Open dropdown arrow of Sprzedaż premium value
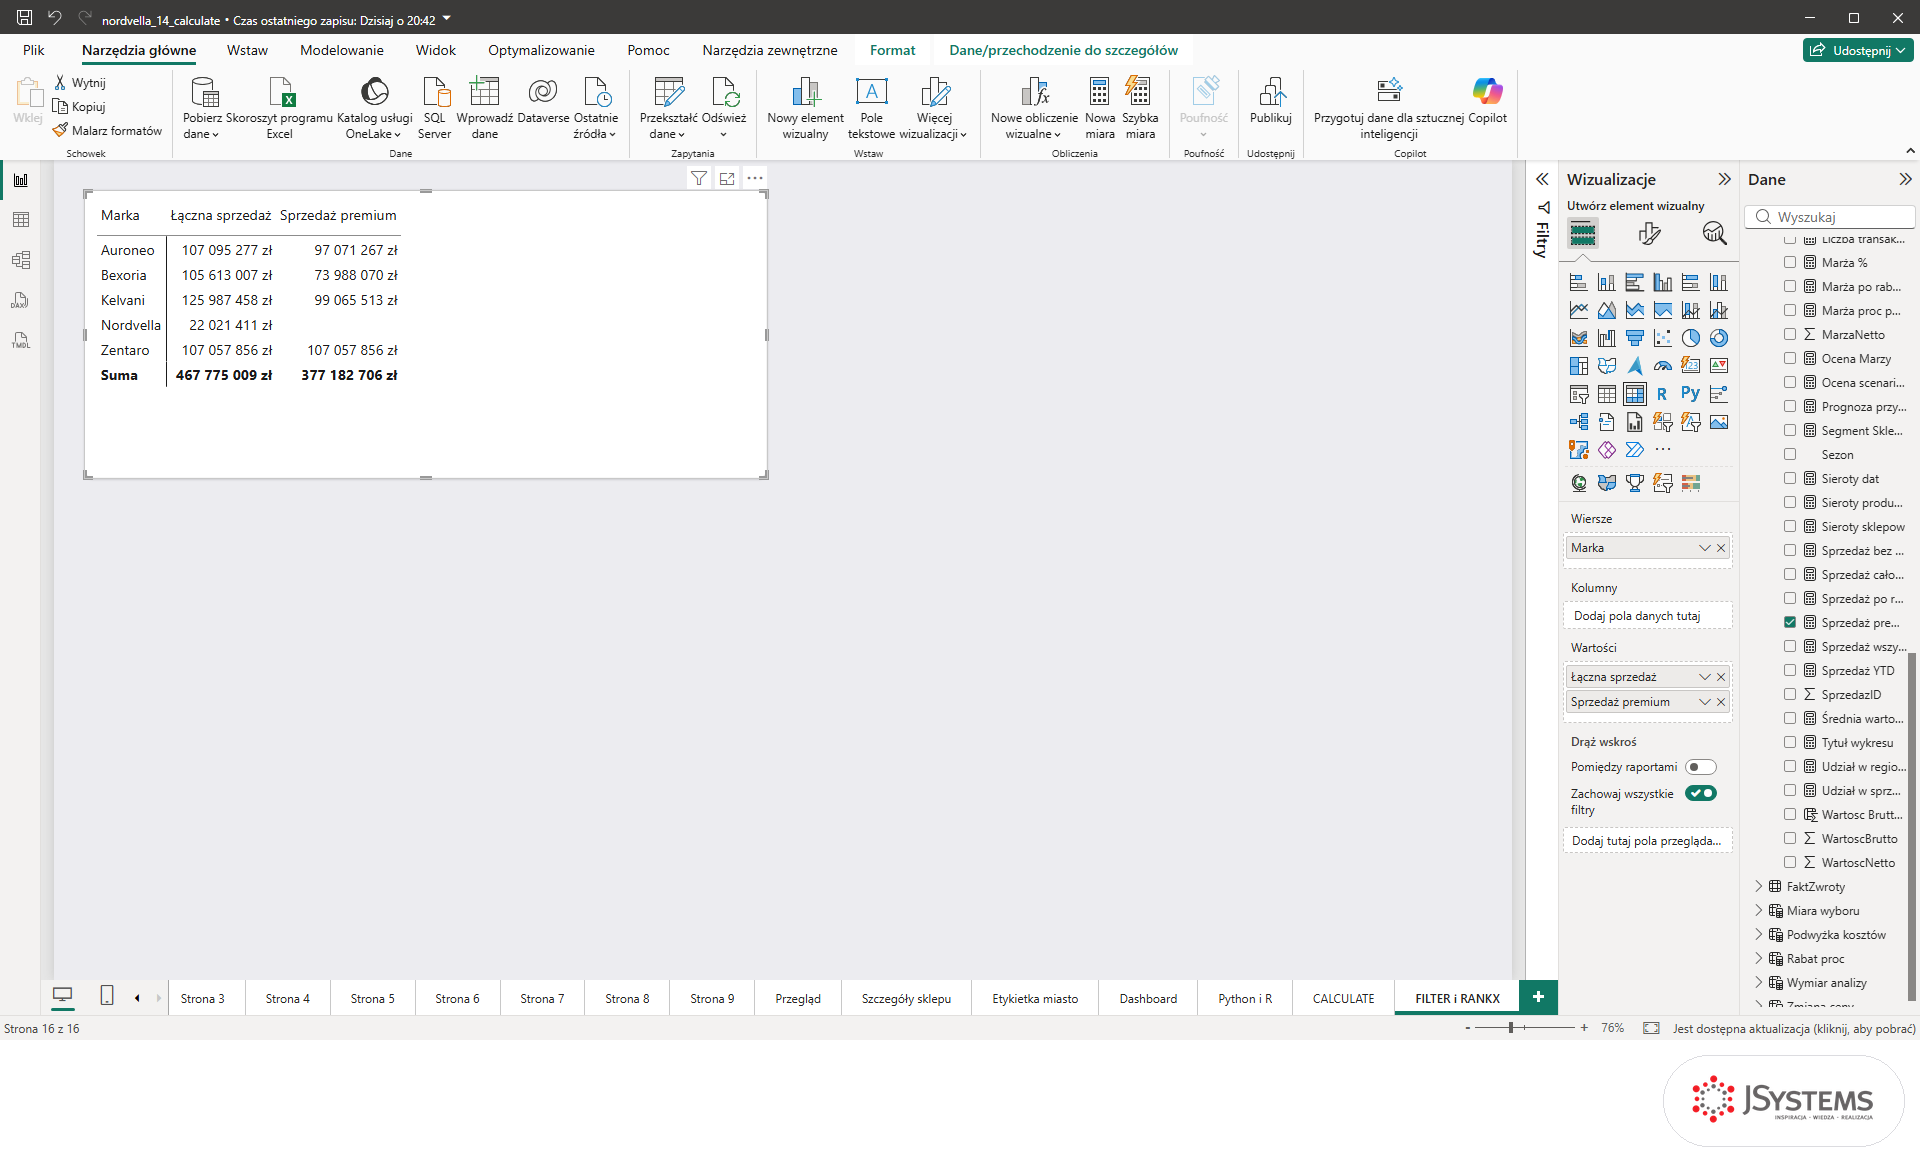The height and width of the screenshot is (1162, 1920). (1704, 702)
